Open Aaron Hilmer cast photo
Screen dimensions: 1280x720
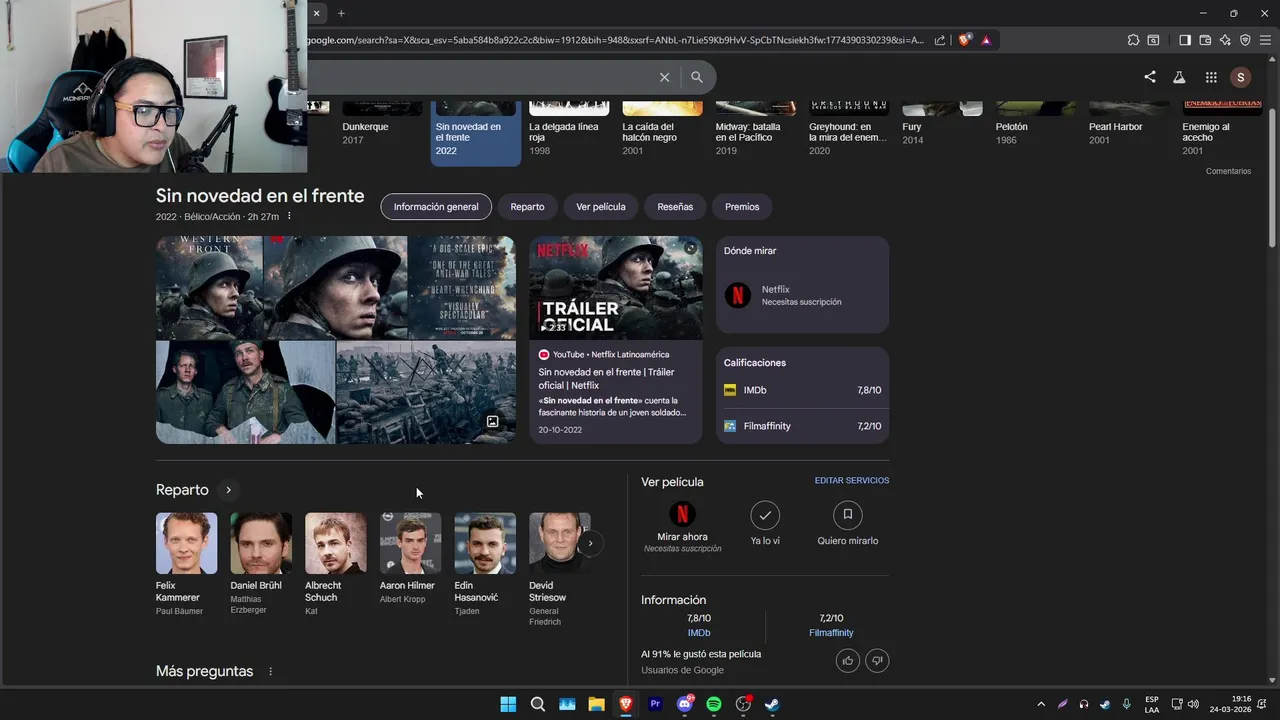click(x=410, y=543)
